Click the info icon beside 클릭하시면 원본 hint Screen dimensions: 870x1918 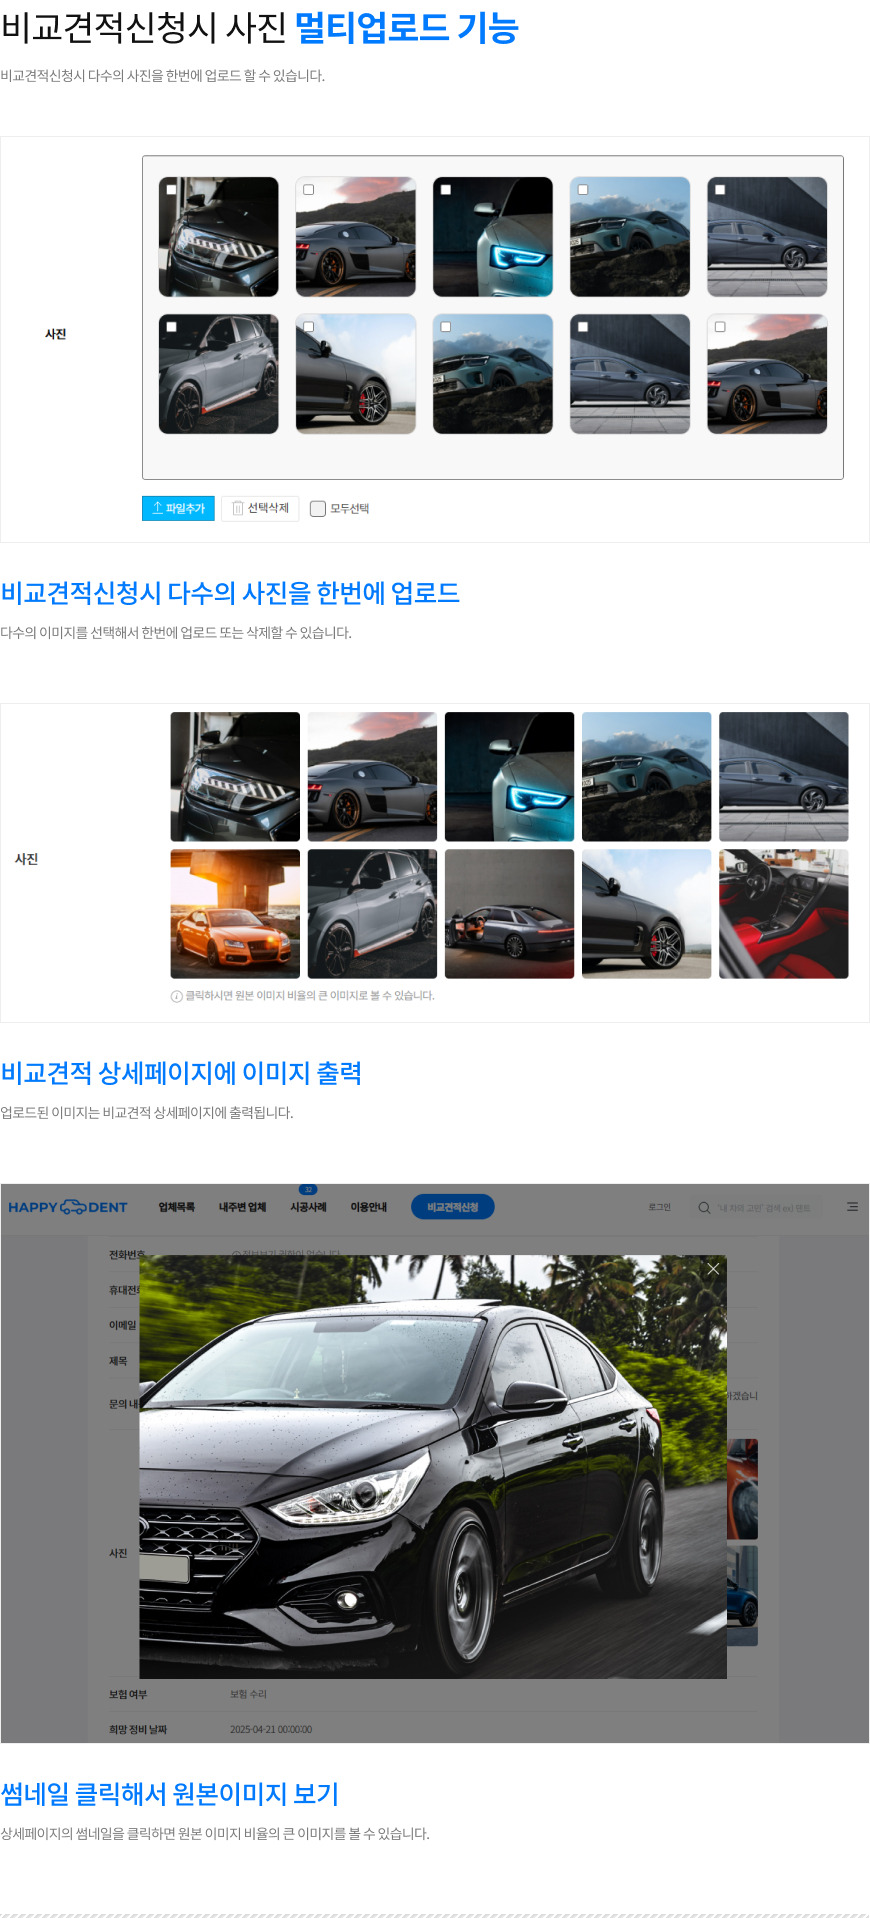tap(177, 996)
